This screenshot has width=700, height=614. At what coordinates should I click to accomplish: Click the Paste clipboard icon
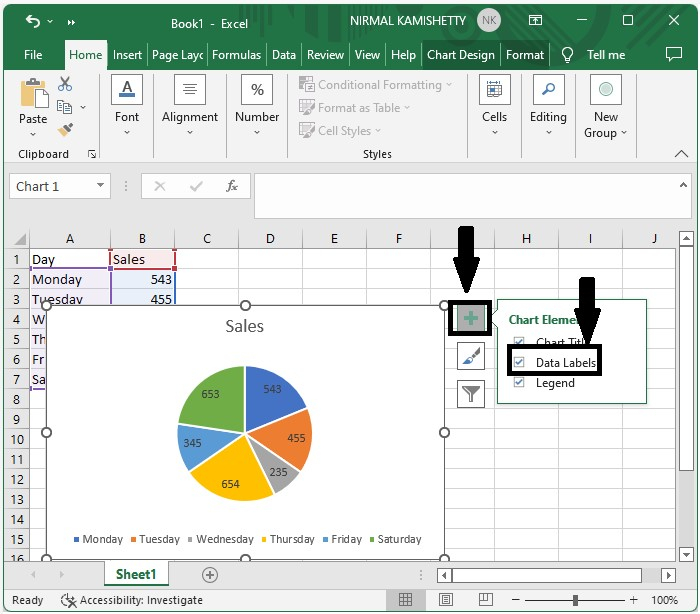[x=33, y=93]
